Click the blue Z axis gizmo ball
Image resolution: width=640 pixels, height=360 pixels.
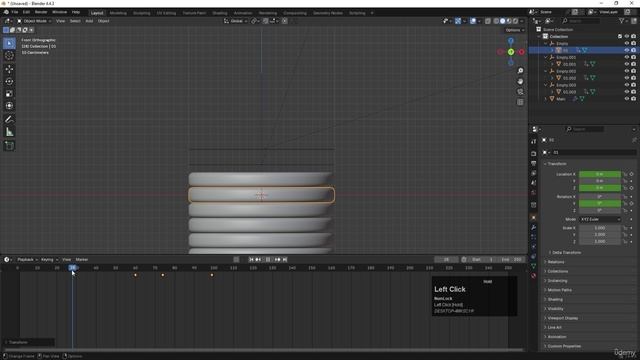click(511, 41)
